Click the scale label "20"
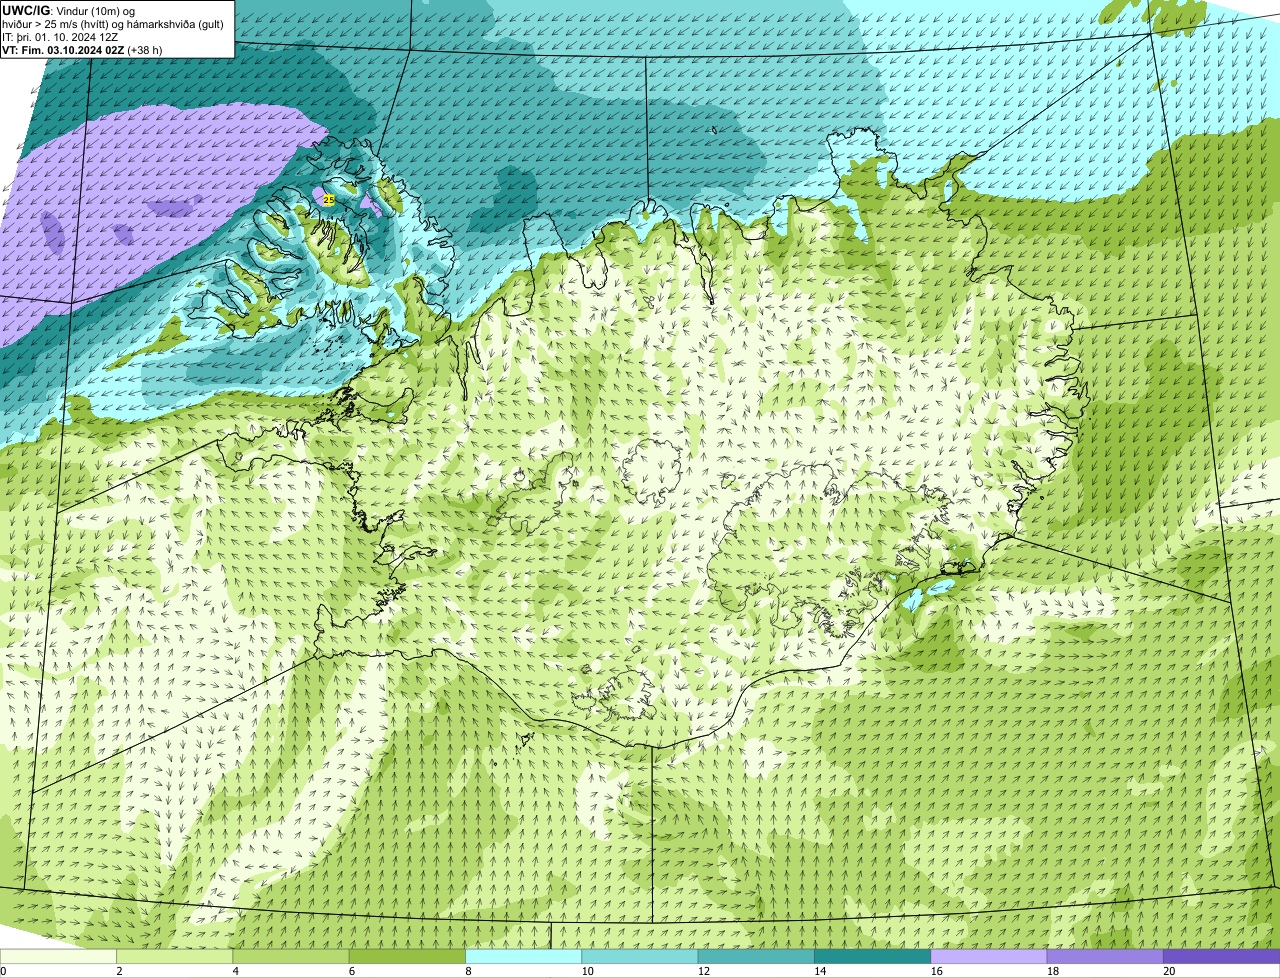 [x=1169, y=971]
